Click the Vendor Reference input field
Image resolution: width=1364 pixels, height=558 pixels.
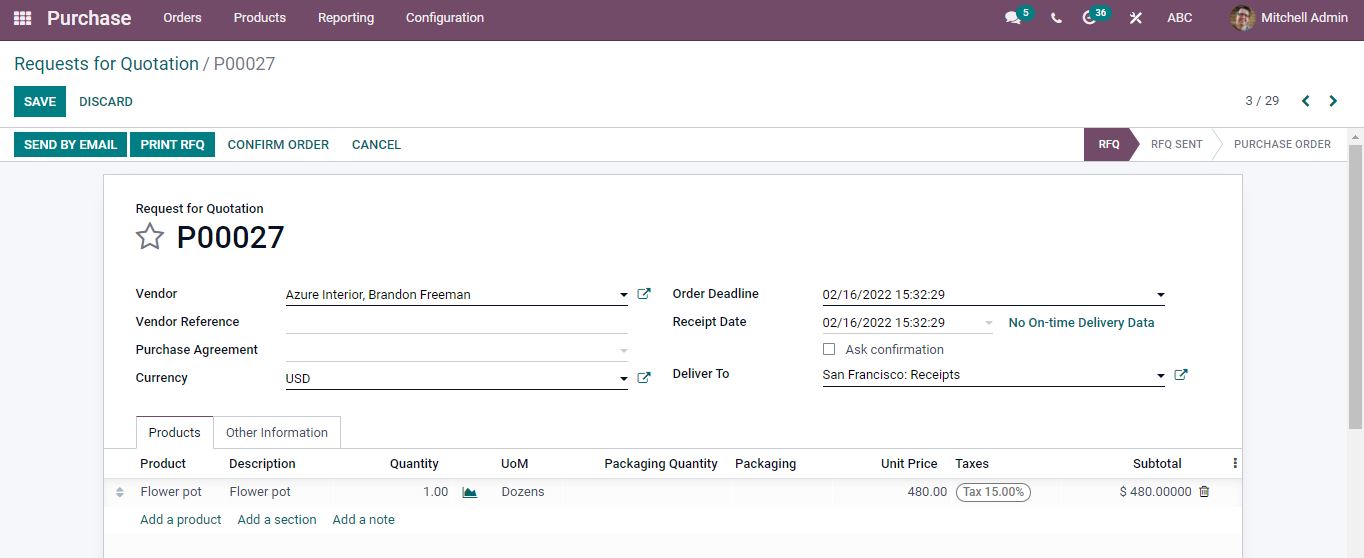(x=456, y=322)
